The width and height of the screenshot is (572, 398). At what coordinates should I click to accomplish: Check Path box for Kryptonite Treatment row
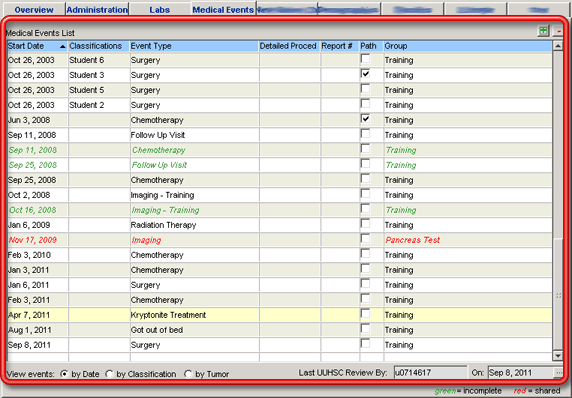click(x=365, y=313)
